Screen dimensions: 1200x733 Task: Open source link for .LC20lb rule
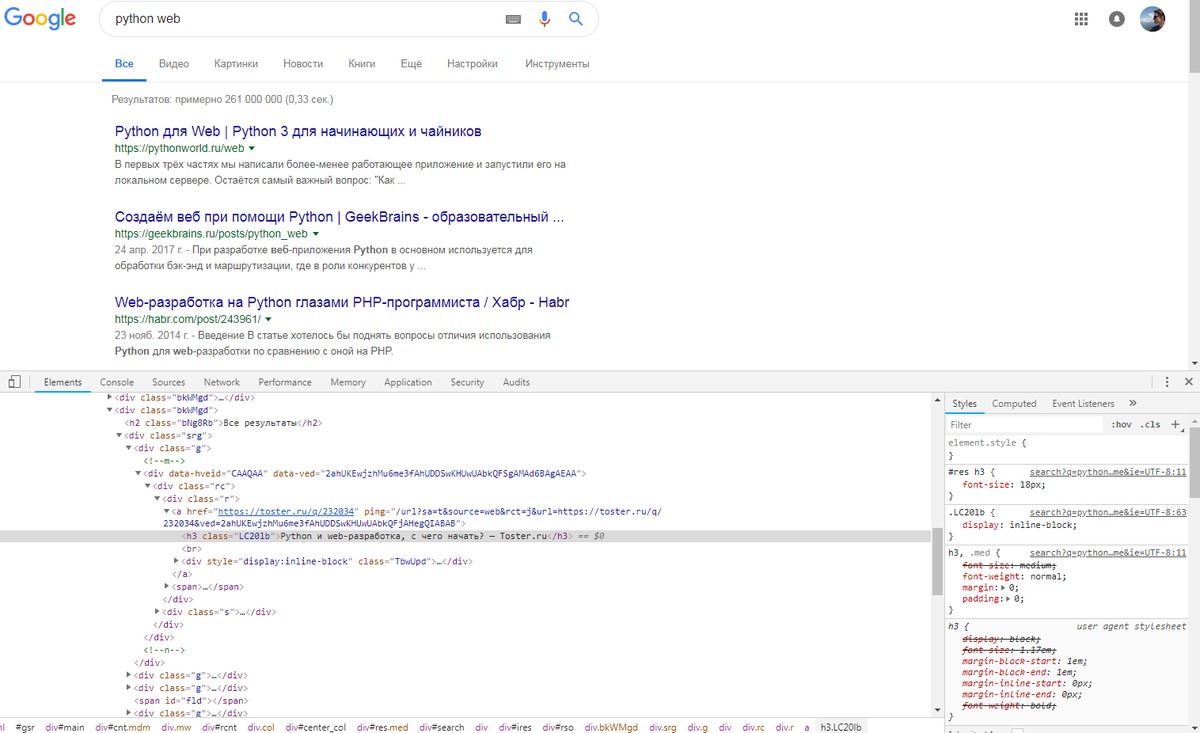tap(1108, 511)
